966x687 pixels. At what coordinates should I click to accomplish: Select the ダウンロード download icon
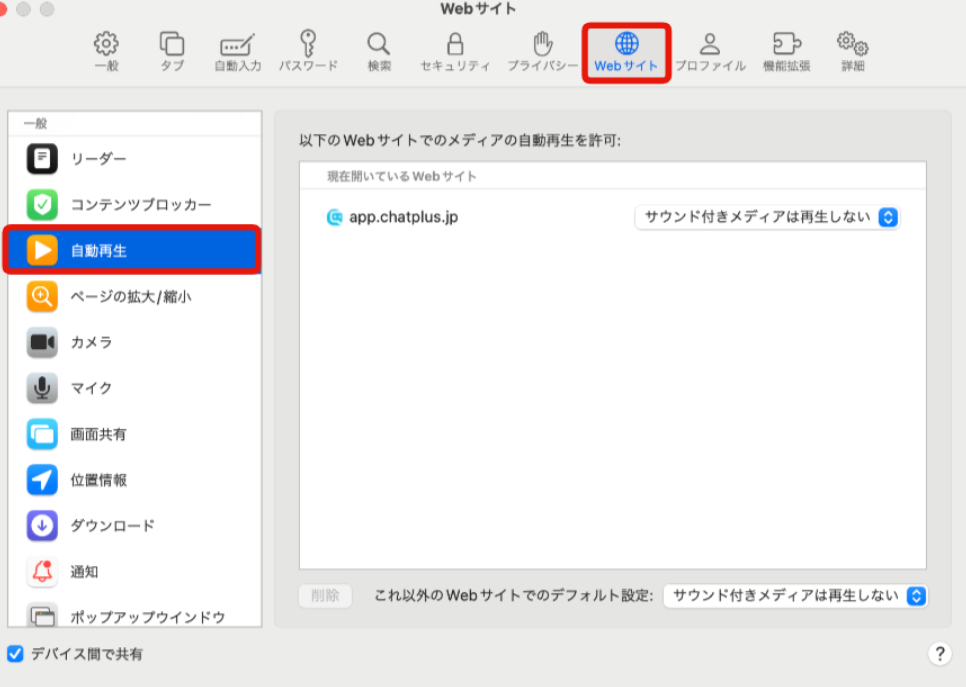[x=42, y=526]
